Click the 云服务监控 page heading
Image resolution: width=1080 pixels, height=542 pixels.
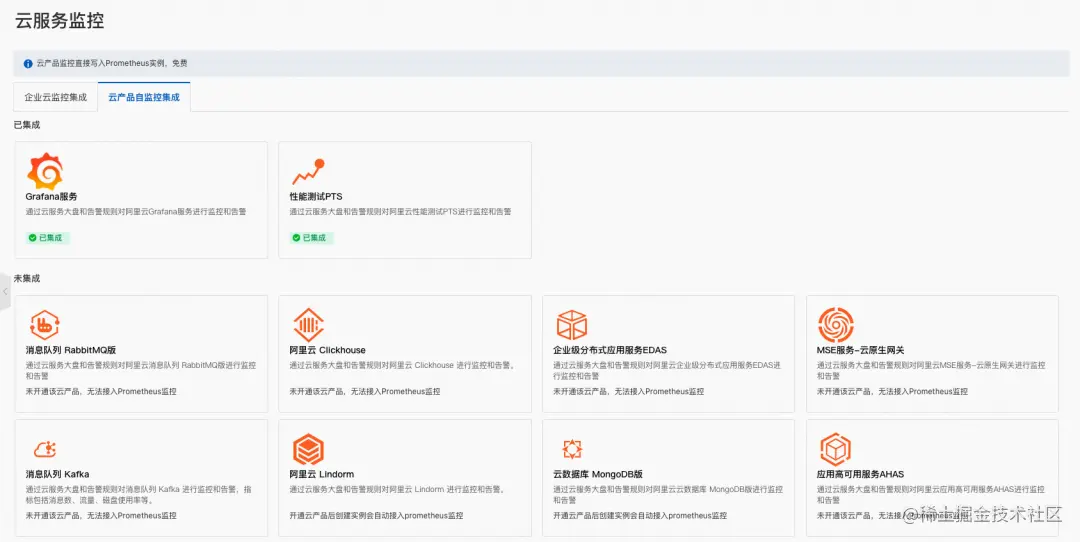pos(59,21)
